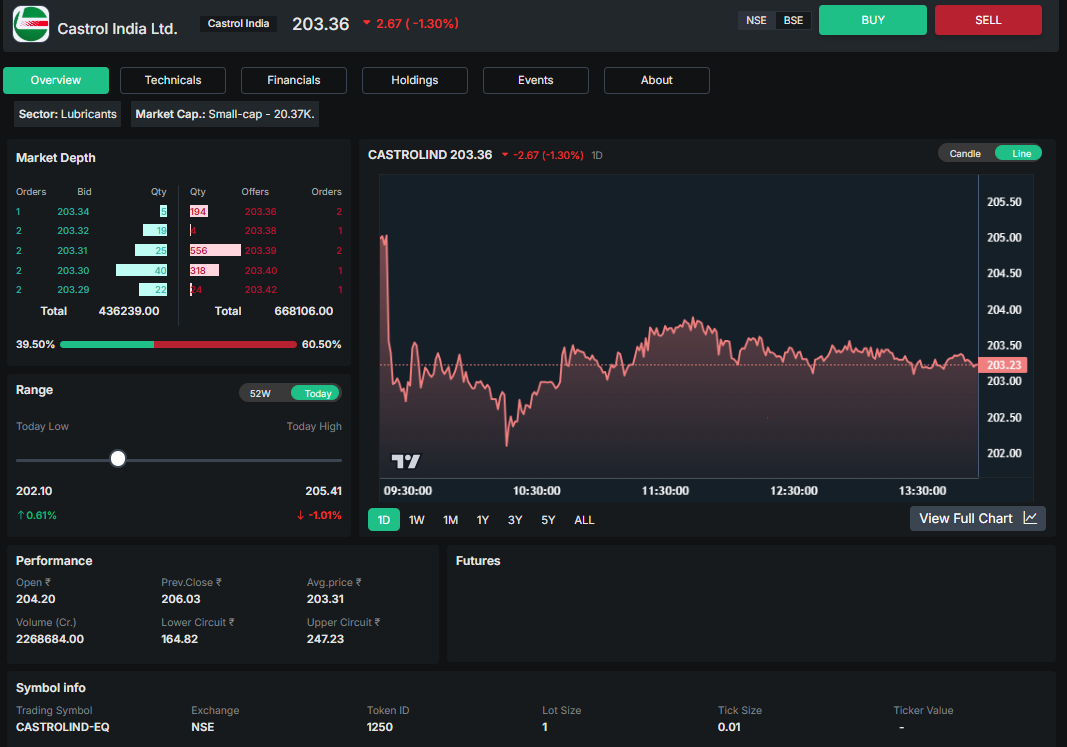1067x747 pixels.
Task: Switch chart to Candle mode
Action: (x=963, y=153)
